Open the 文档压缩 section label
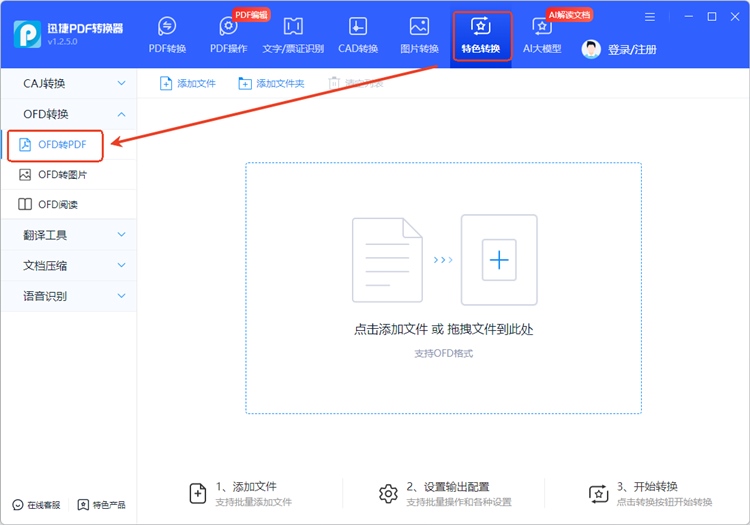Screen dimensions: 750x525 click(45, 265)
